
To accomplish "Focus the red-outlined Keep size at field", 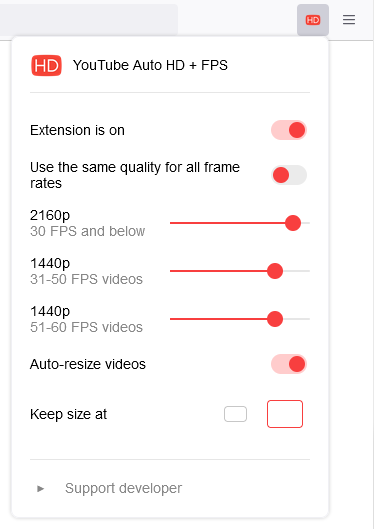I will pyautogui.click(x=285, y=414).
